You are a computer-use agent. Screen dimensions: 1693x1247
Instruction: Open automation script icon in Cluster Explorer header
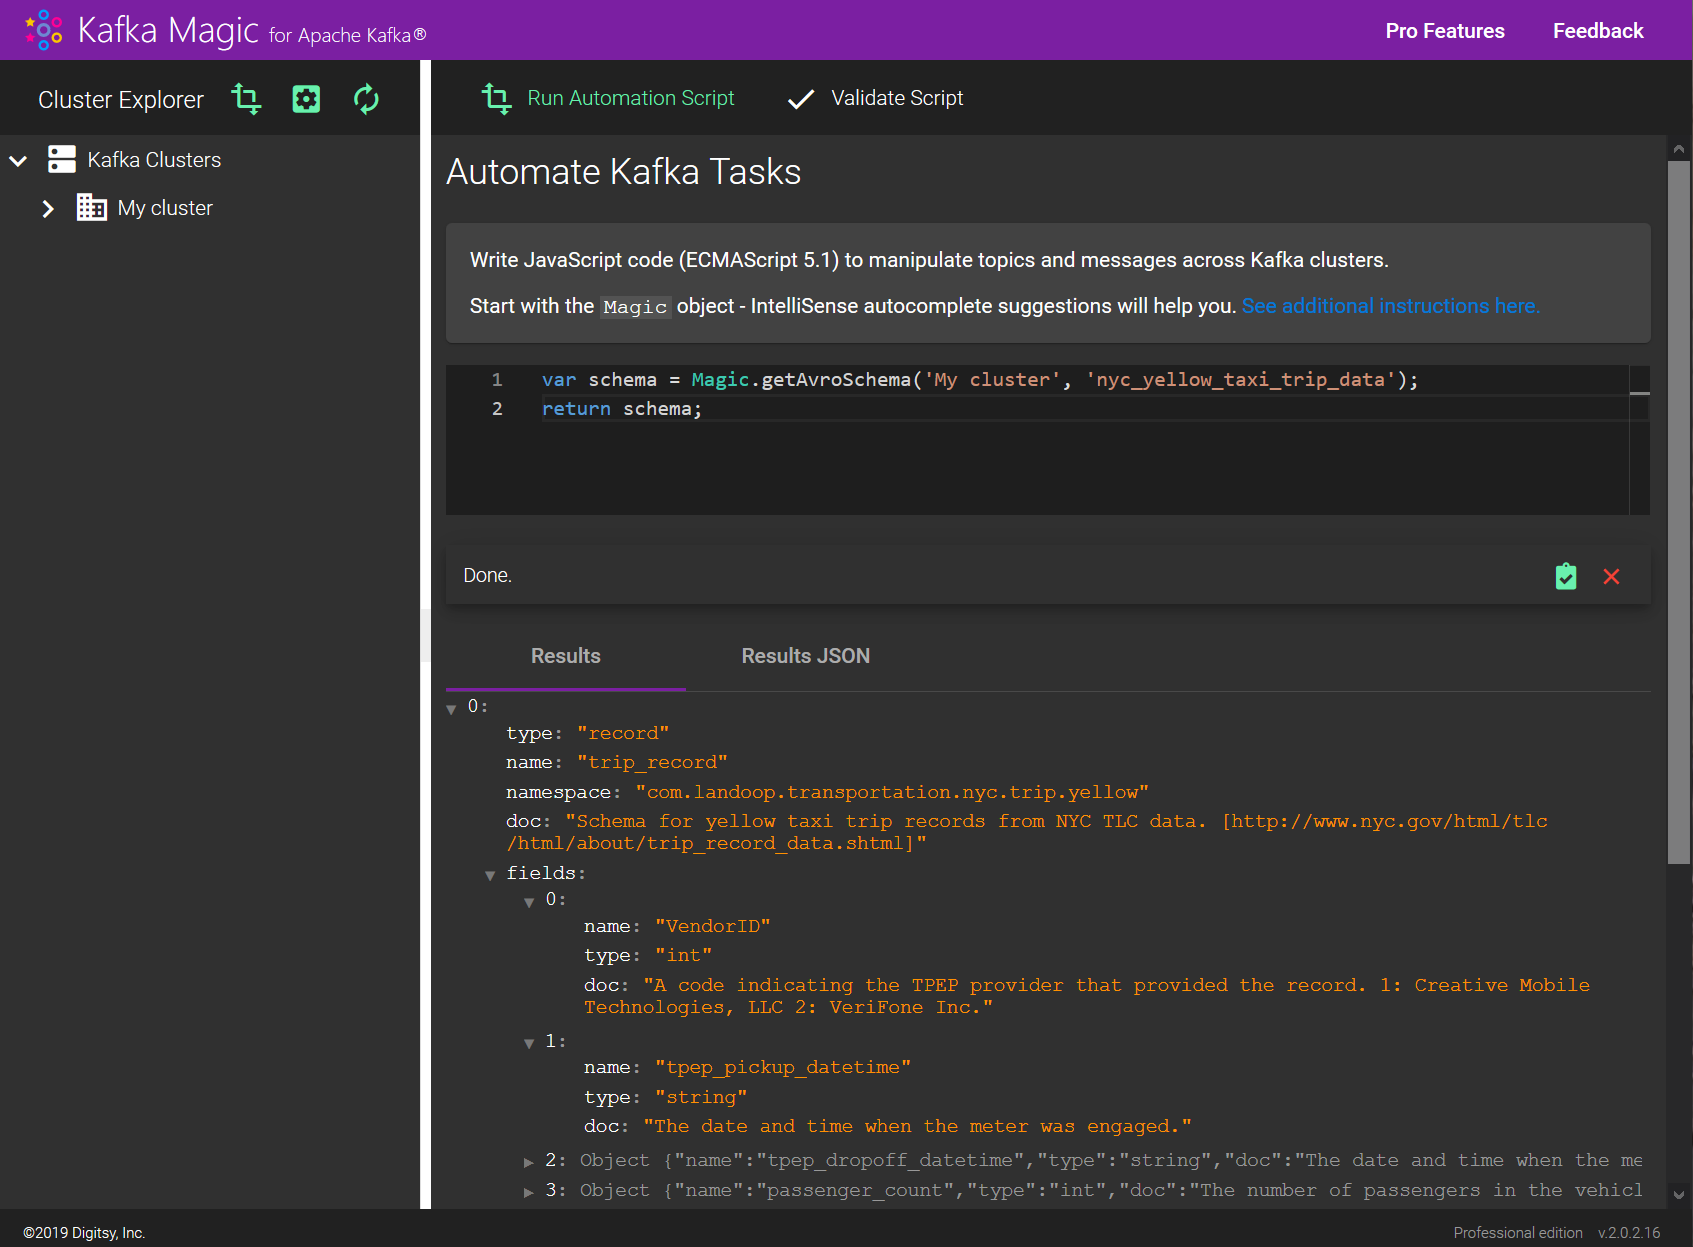coord(246,99)
